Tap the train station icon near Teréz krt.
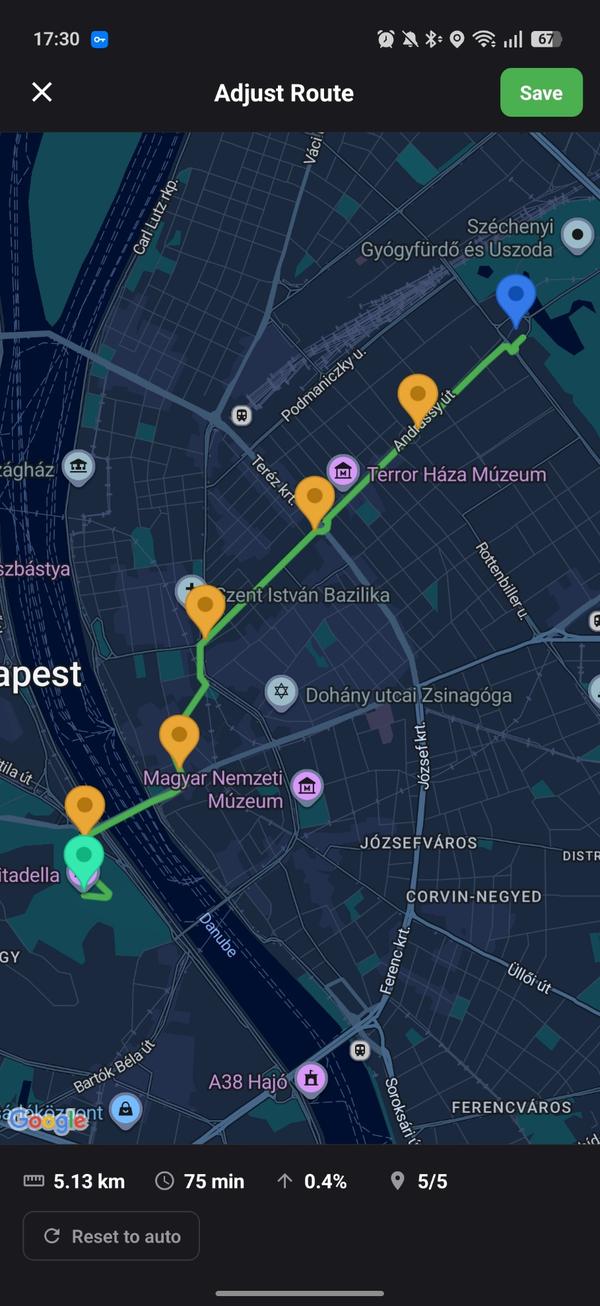This screenshot has height=1306, width=600. [240, 414]
